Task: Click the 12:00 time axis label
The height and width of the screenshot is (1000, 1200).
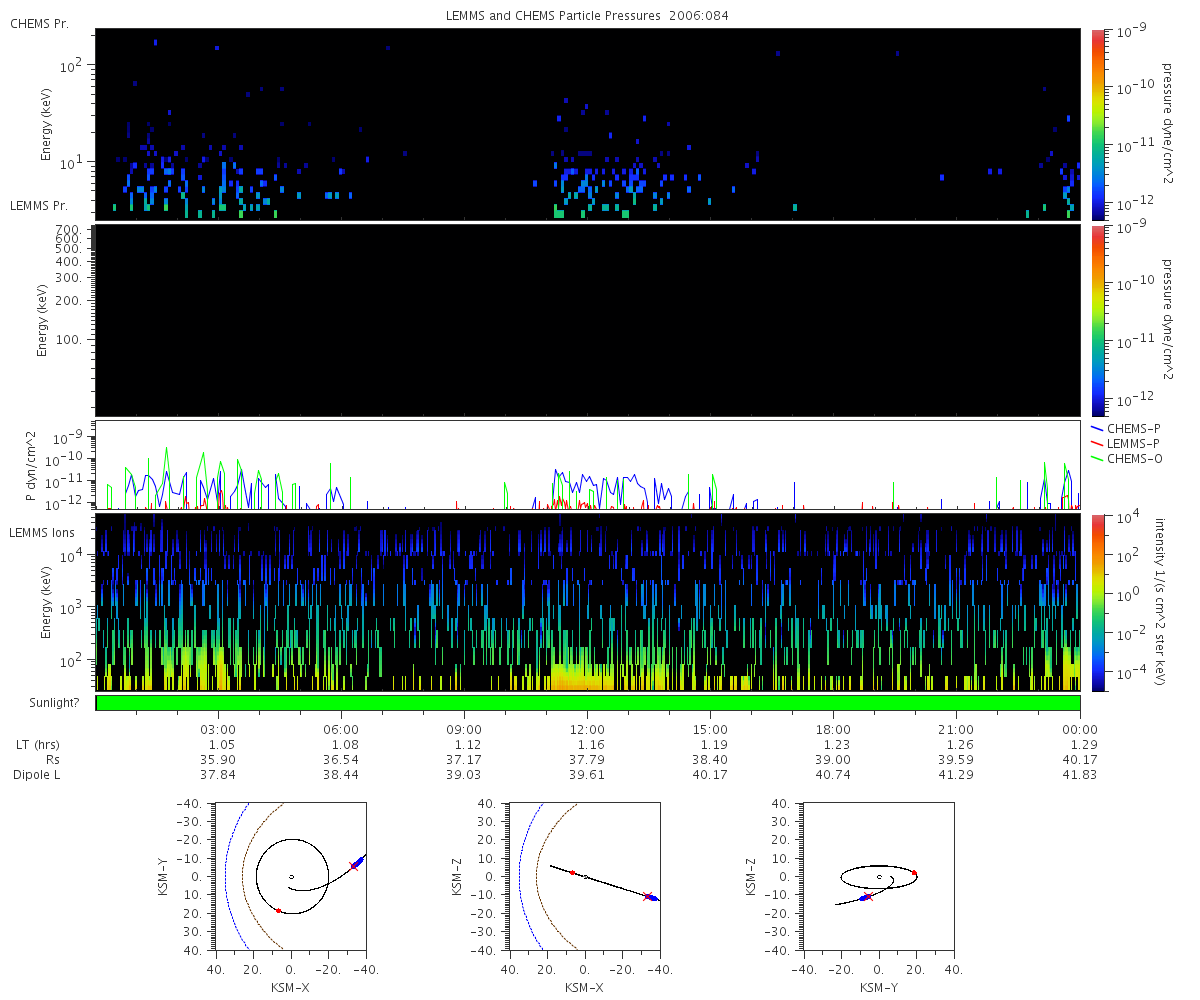Action: (587, 730)
